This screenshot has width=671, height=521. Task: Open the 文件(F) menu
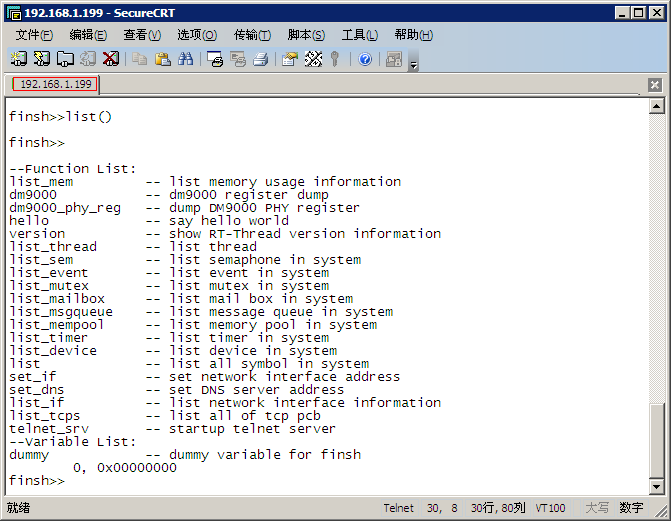(x=34, y=35)
